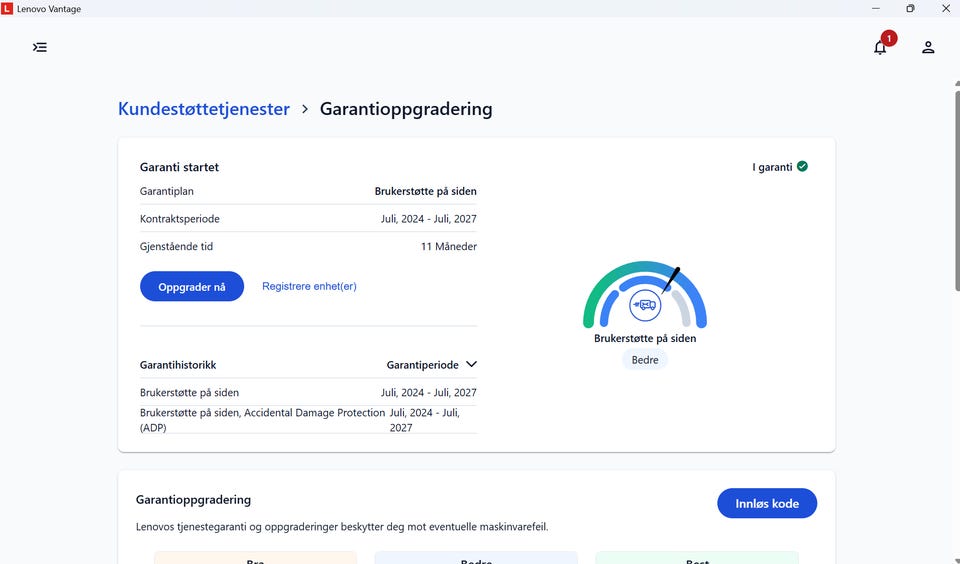Click the Lenovos tjenestegaranti description text

pos(342,527)
